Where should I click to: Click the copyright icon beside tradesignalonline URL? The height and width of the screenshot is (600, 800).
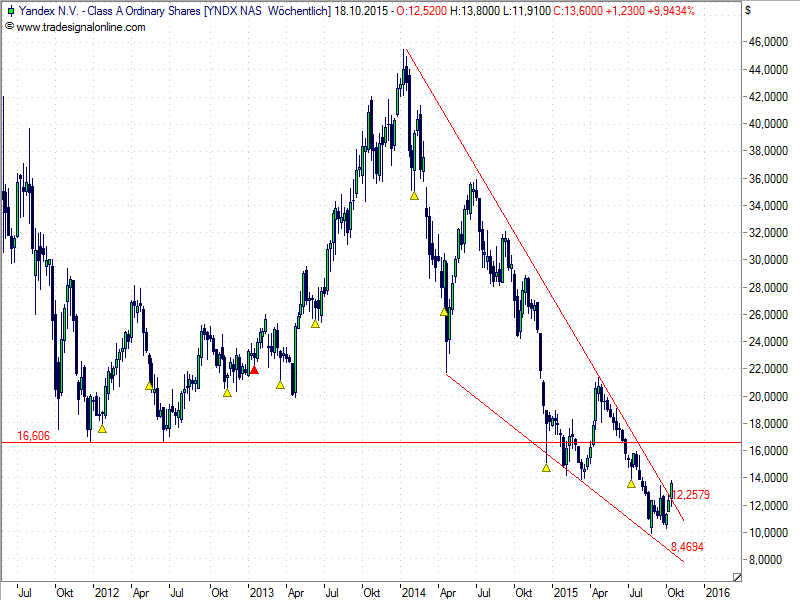9,27
